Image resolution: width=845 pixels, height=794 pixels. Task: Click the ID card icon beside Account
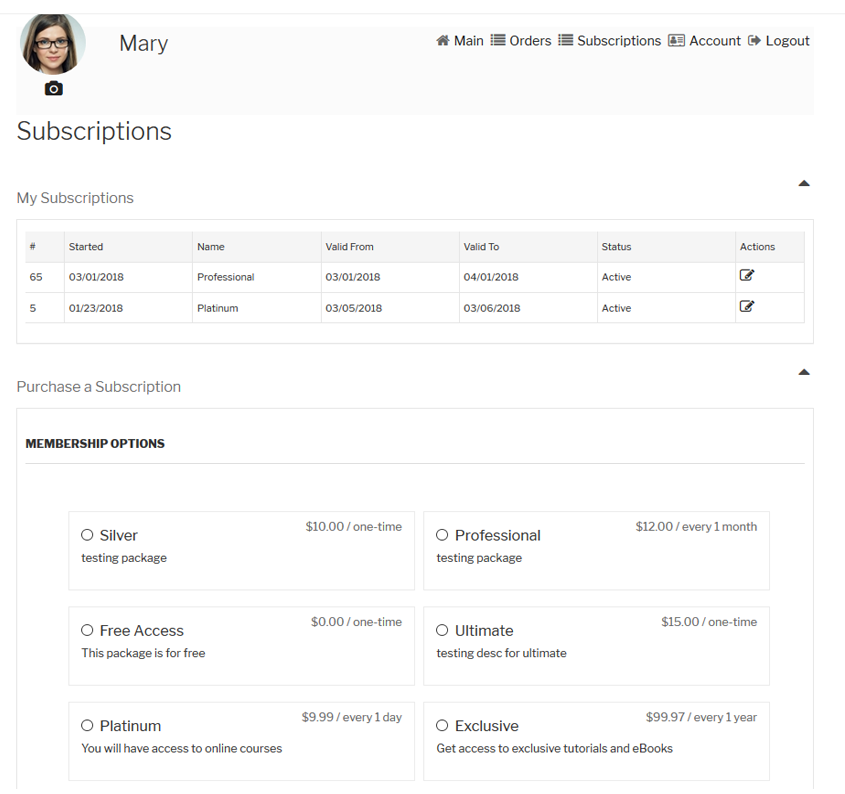pyautogui.click(x=677, y=41)
